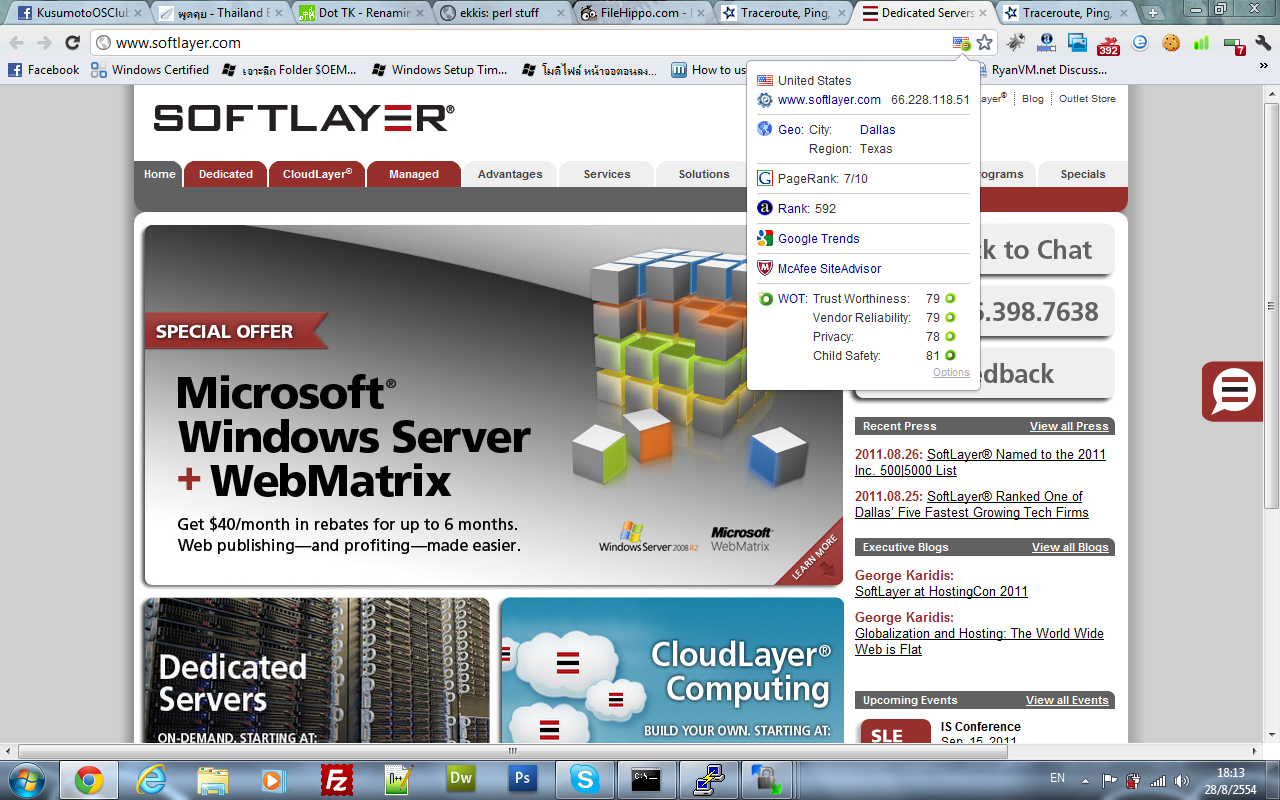The width and height of the screenshot is (1280, 800).
Task: Open the Alexa traffic rank extension
Action: pos(1047,43)
